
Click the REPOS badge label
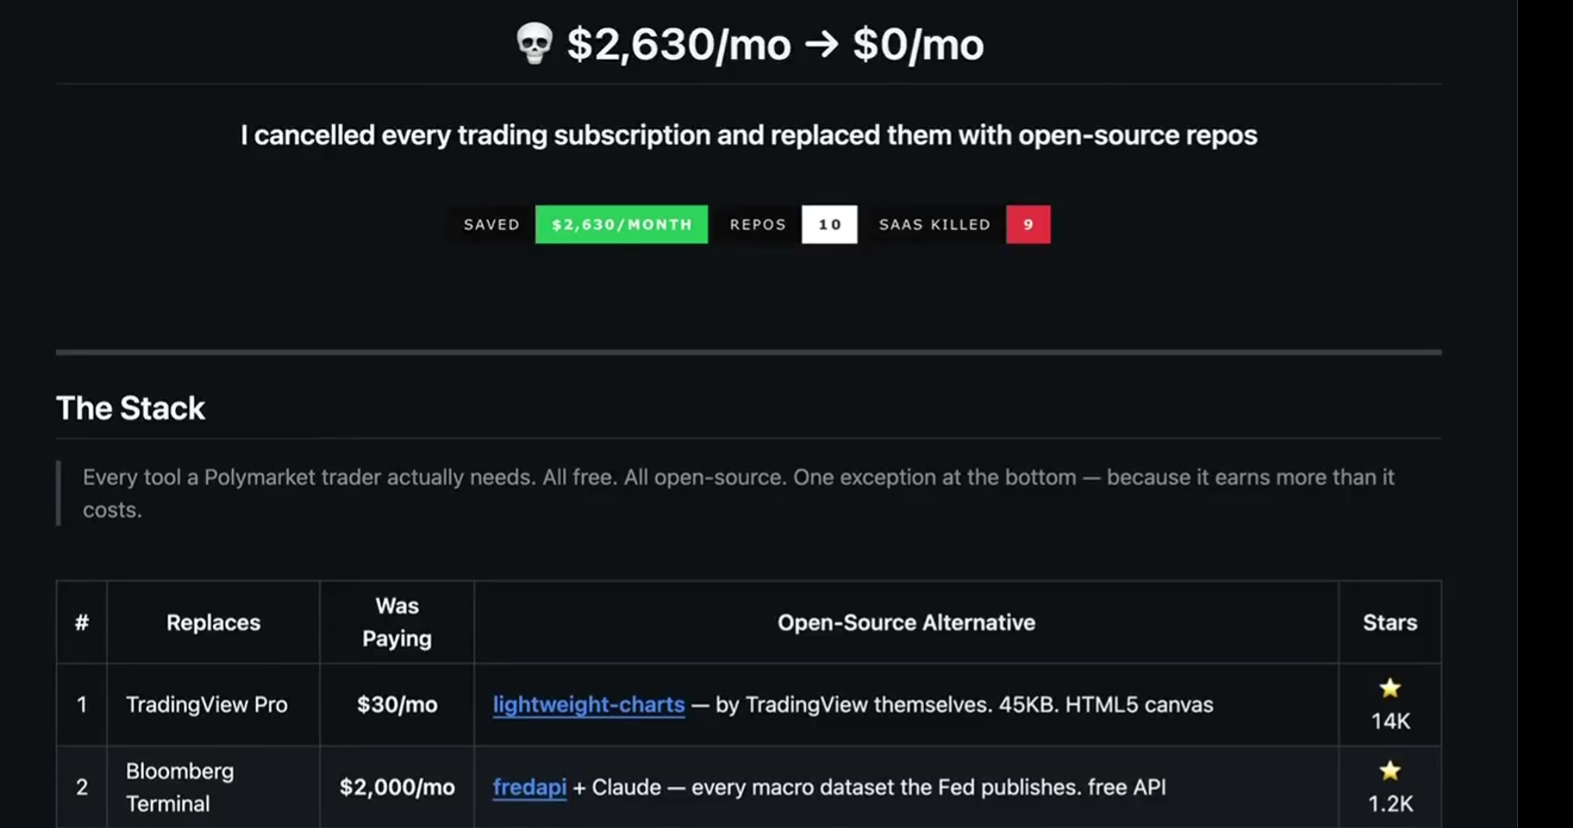(x=758, y=224)
